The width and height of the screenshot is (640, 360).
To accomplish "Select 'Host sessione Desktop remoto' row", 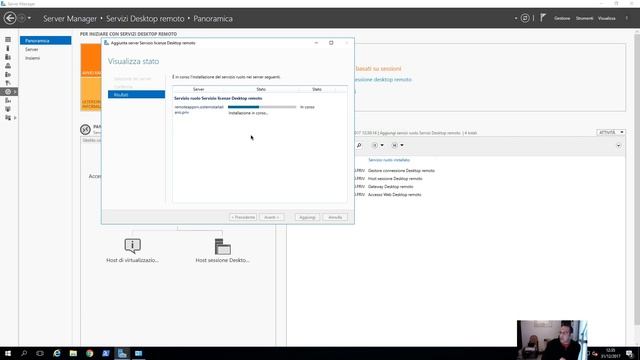I will [395, 179].
